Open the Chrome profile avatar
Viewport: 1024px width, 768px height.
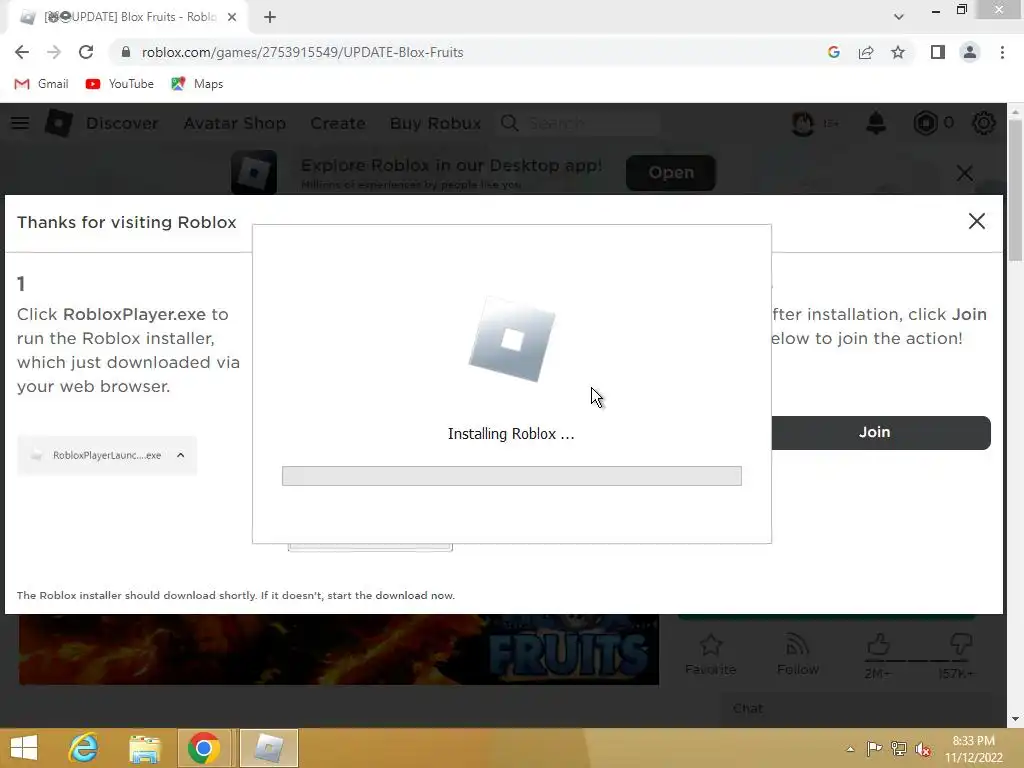(x=970, y=52)
